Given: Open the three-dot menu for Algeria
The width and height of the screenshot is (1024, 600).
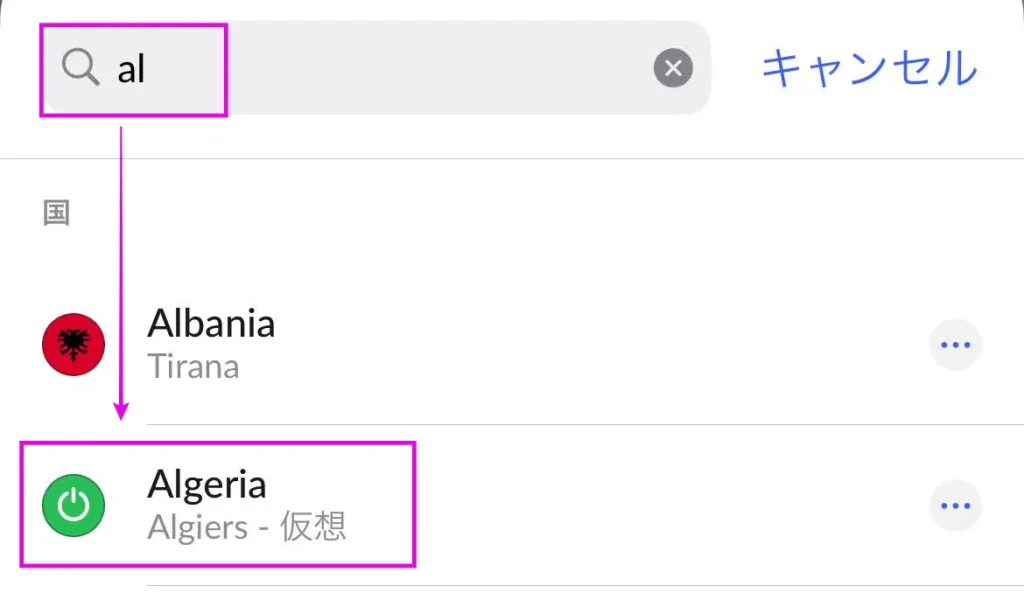Looking at the screenshot, I should pyautogui.click(x=955, y=505).
